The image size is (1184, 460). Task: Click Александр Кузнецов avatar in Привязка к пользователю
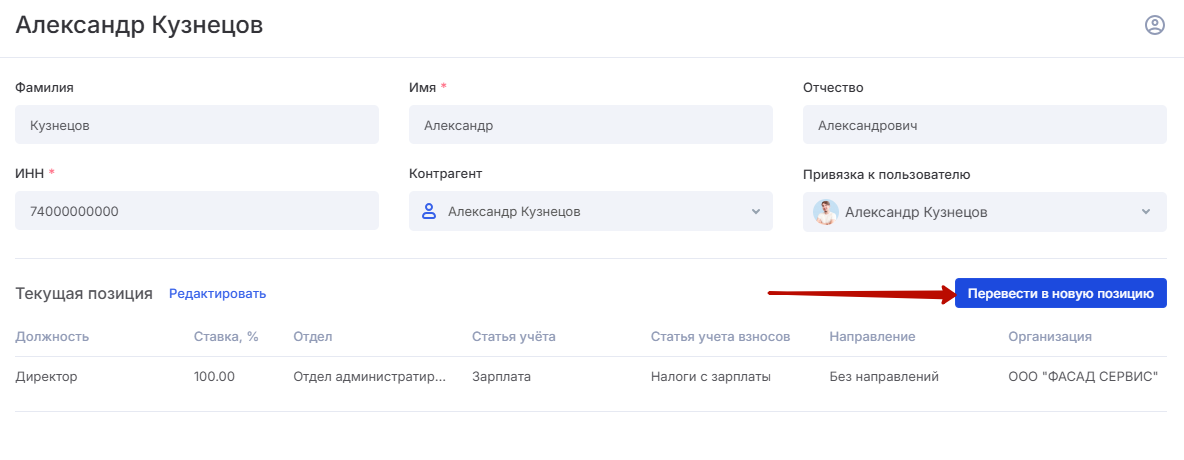826,212
